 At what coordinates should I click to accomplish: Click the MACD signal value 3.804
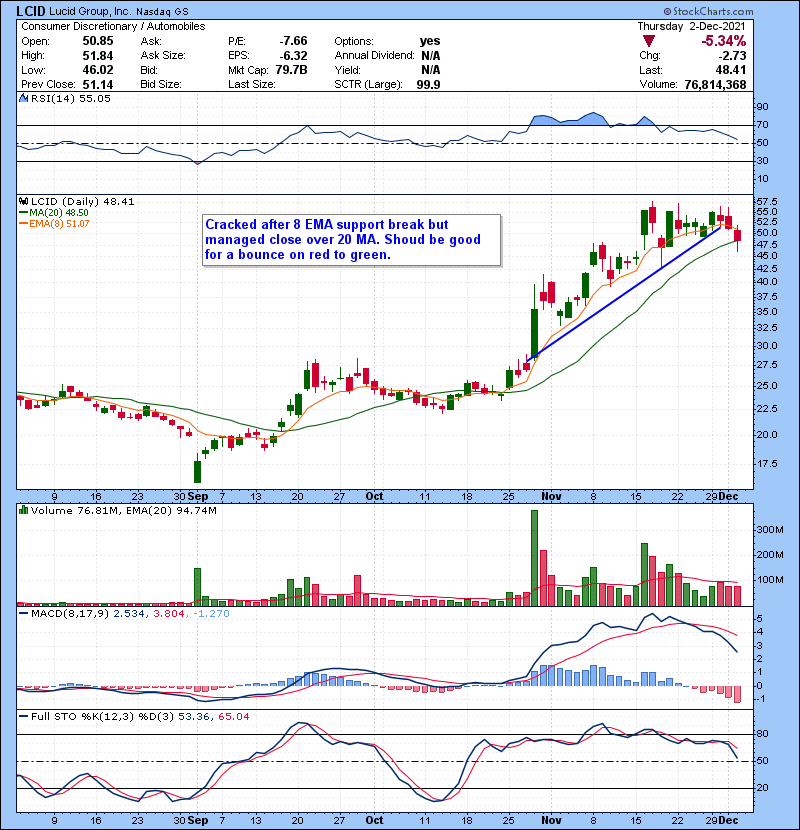coord(168,614)
